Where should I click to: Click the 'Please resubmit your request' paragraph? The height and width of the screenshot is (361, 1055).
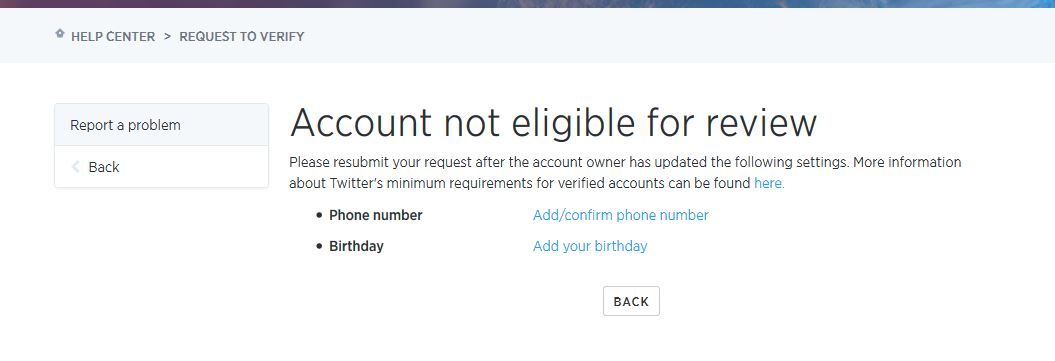pyautogui.click(x=625, y=173)
